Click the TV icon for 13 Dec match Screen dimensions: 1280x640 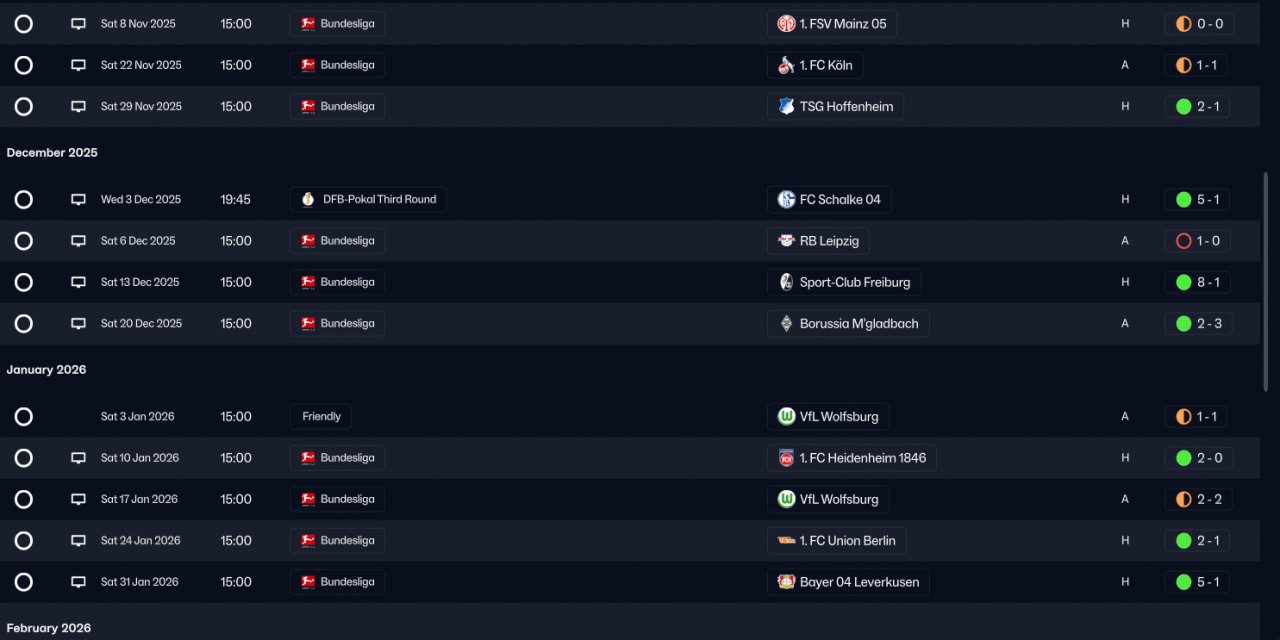pos(78,283)
